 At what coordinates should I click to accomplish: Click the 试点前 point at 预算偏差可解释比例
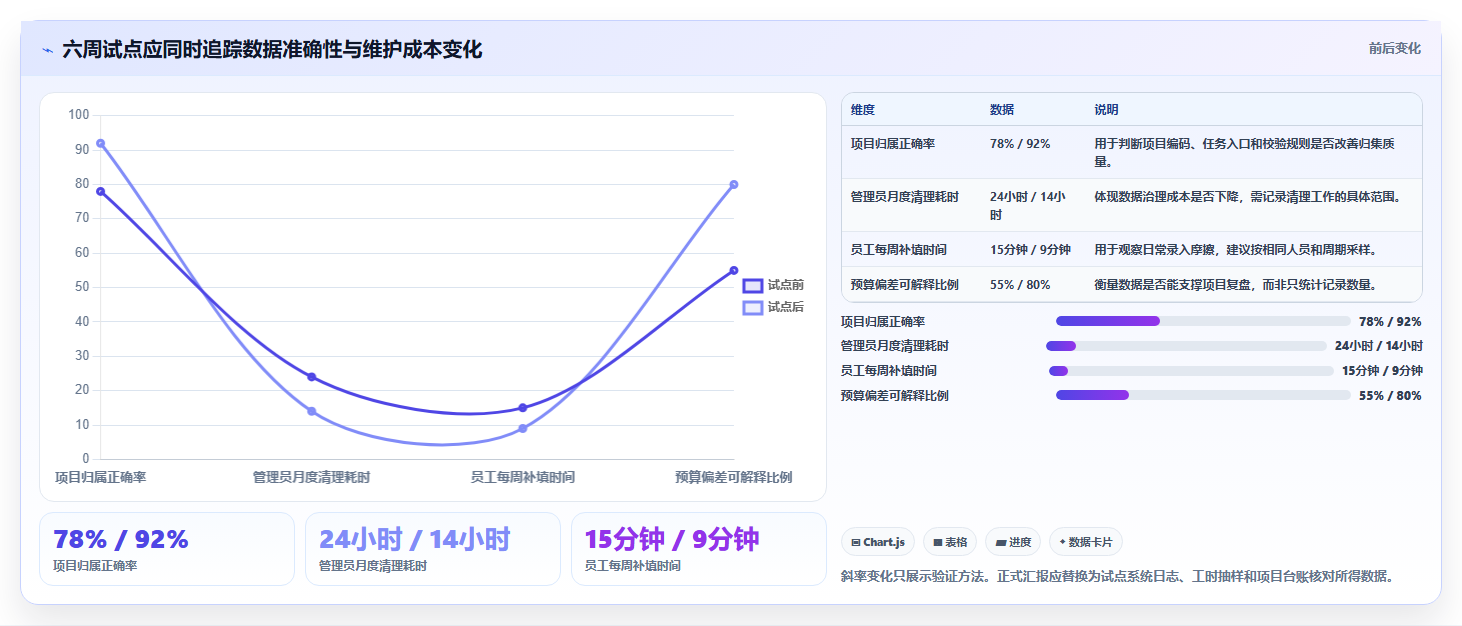point(734,270)
